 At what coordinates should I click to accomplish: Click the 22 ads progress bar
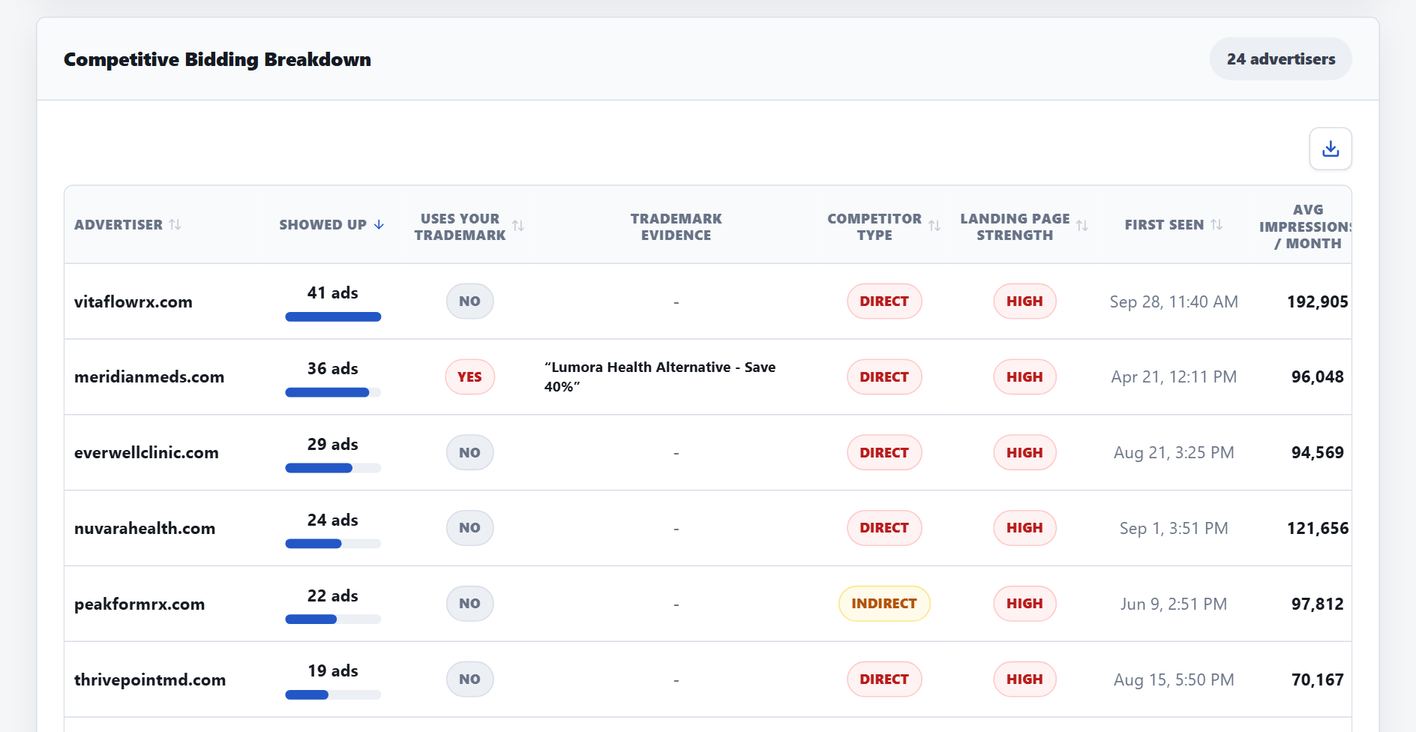pyautogui.click(x=333, y=619)
